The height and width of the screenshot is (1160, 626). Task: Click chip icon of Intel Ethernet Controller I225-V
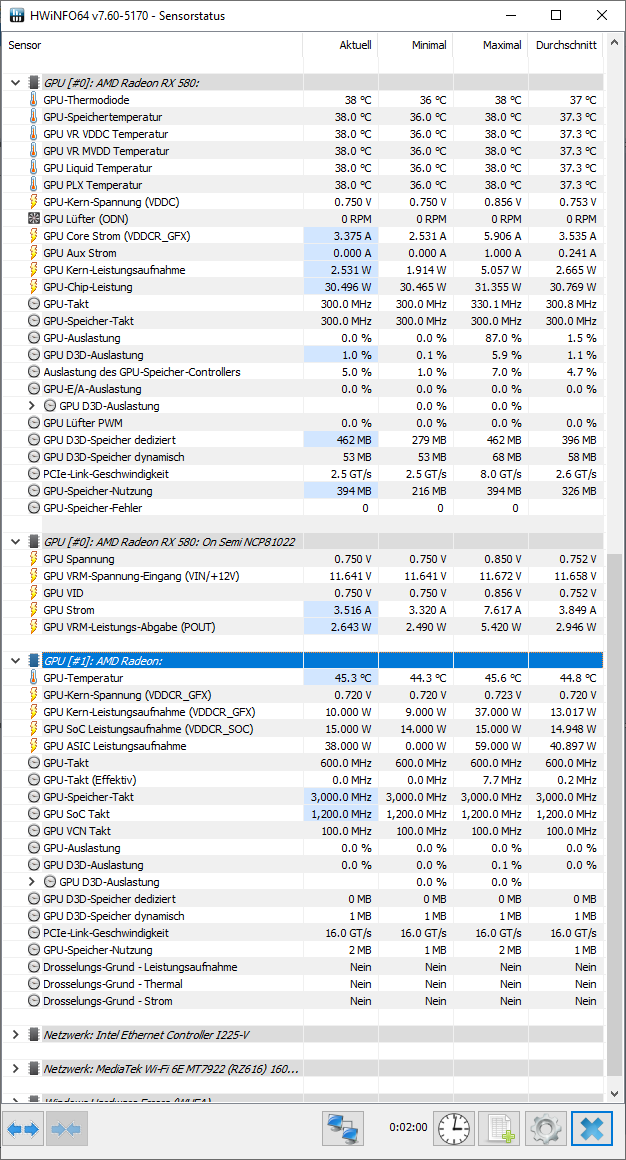[33, 1034]
